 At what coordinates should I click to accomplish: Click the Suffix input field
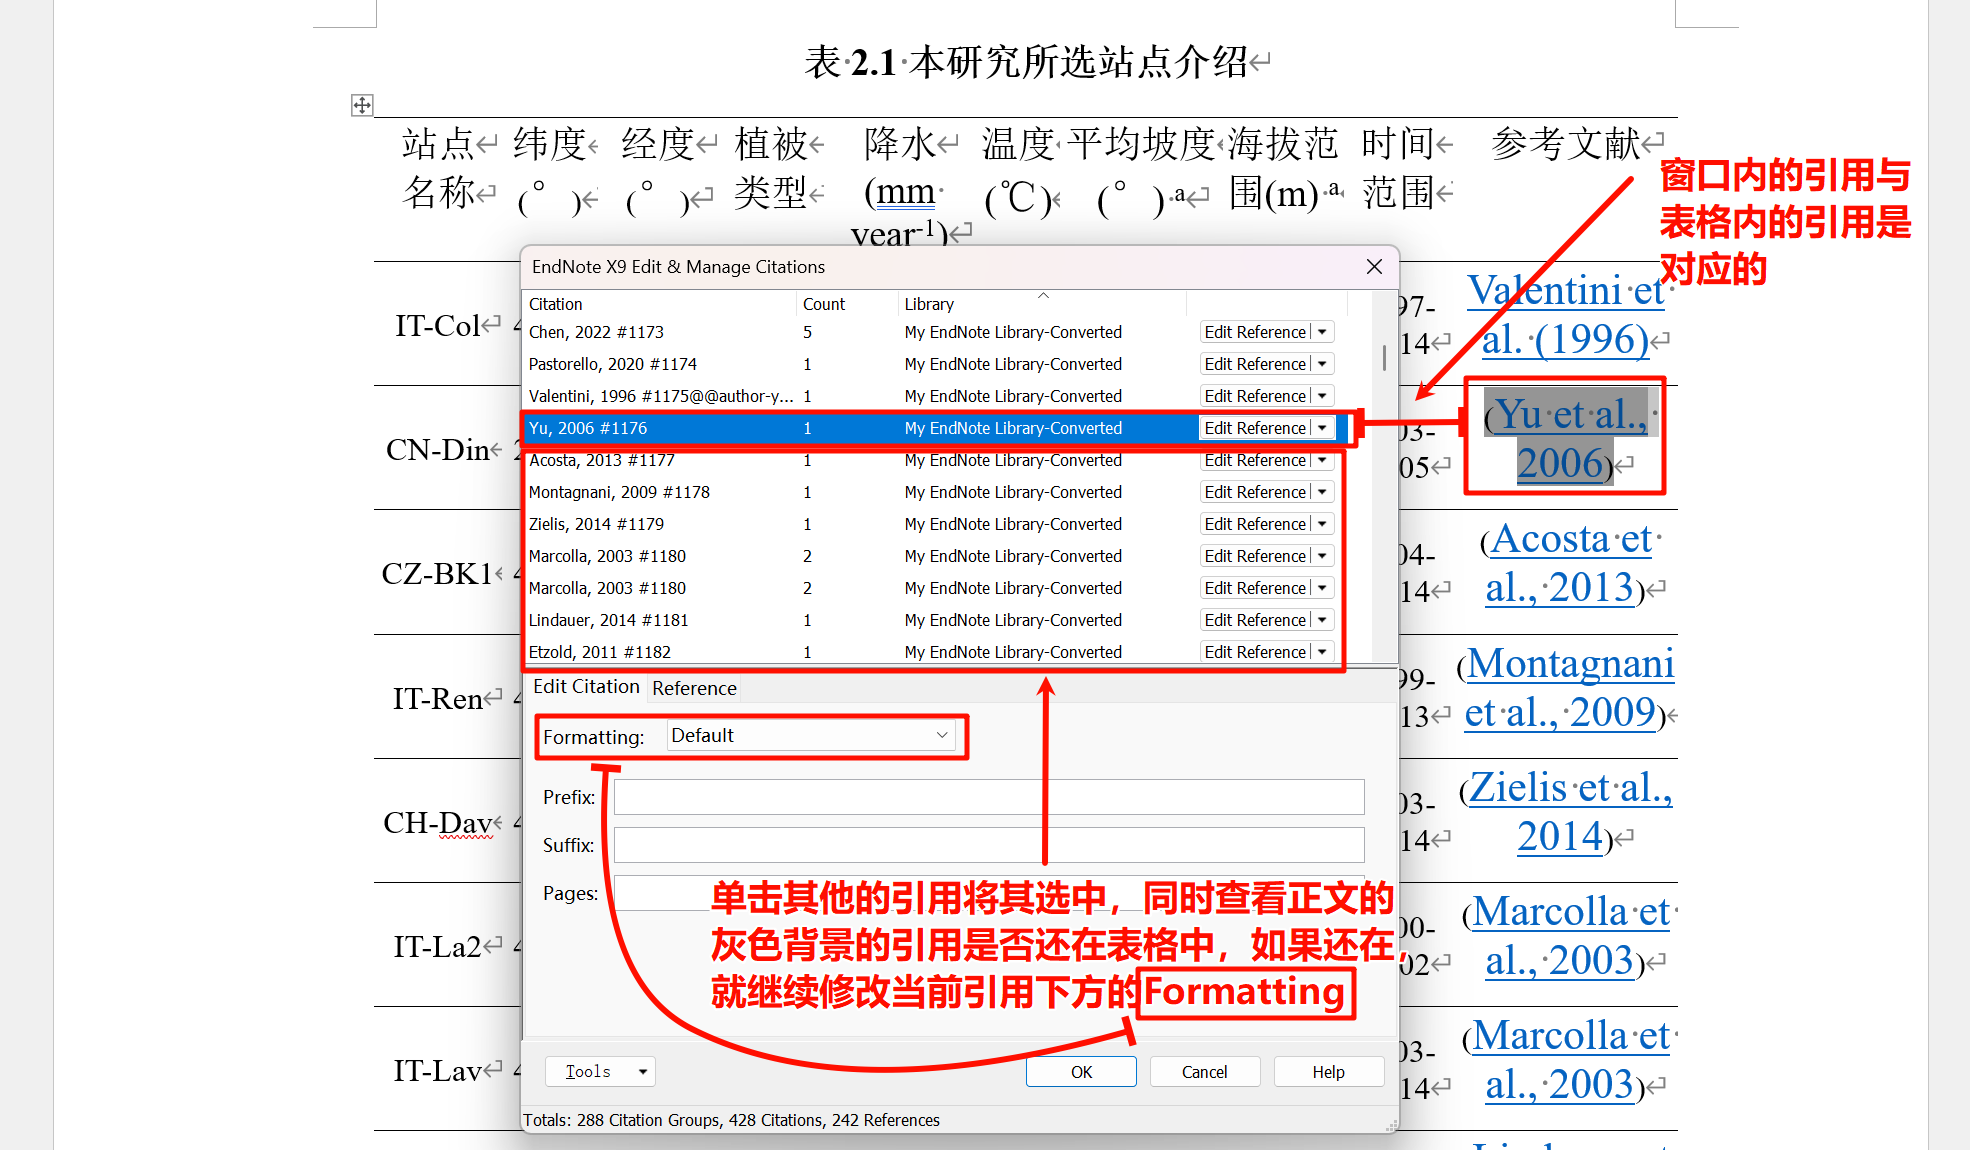coord(988,845)
